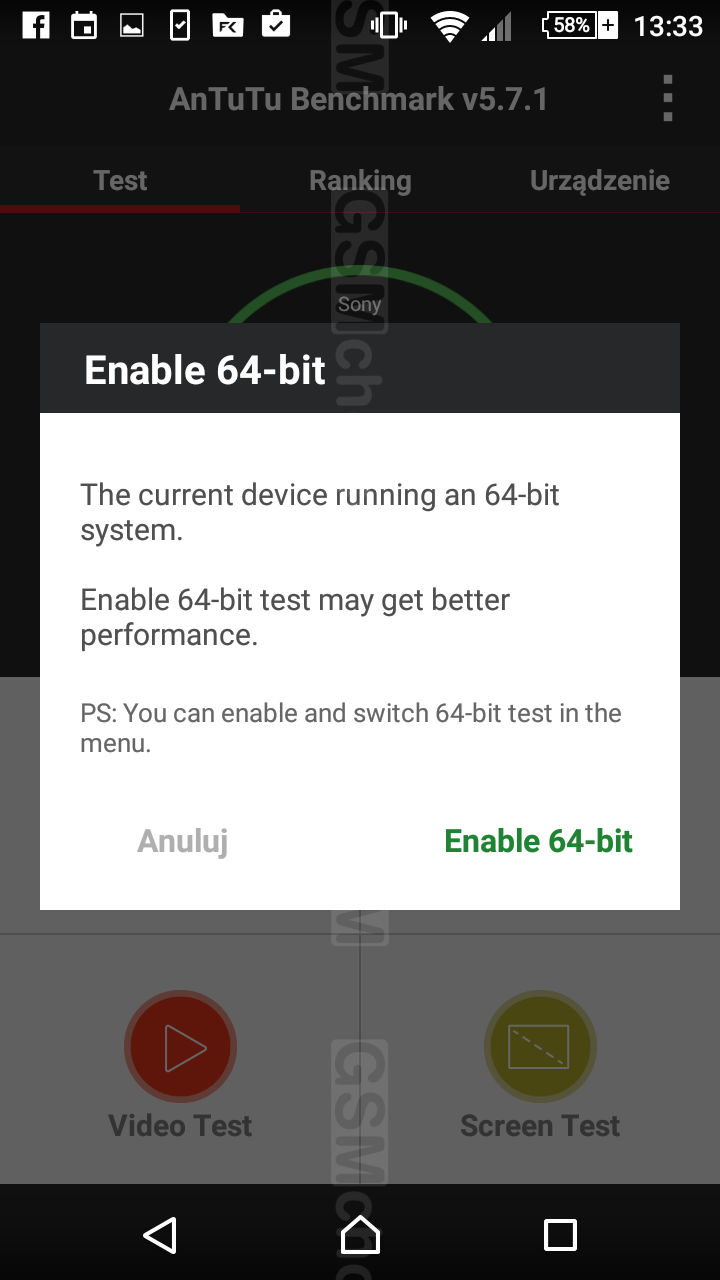Tap the battery 58% indicator
Image resolution: width=720 pixels, height=1280 pixels.
point(579,25)
